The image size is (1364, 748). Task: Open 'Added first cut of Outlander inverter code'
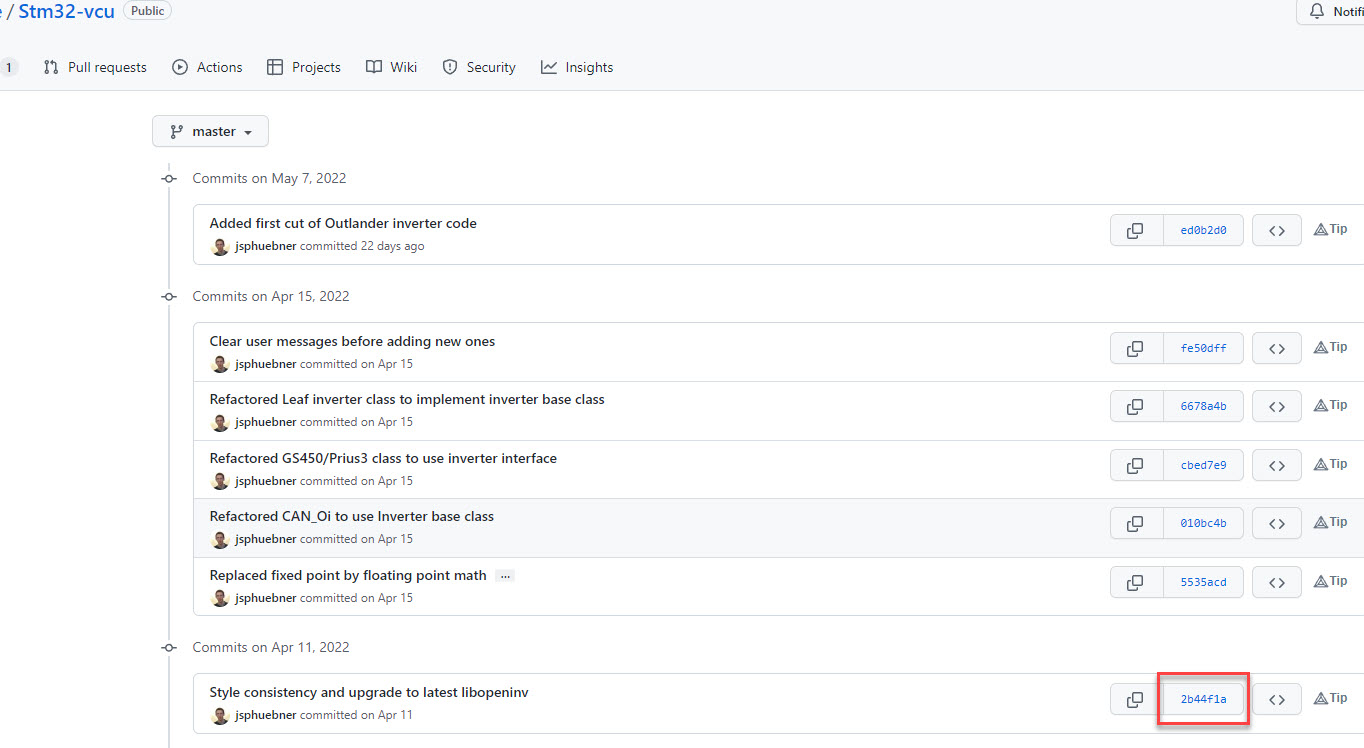[343, 223]
